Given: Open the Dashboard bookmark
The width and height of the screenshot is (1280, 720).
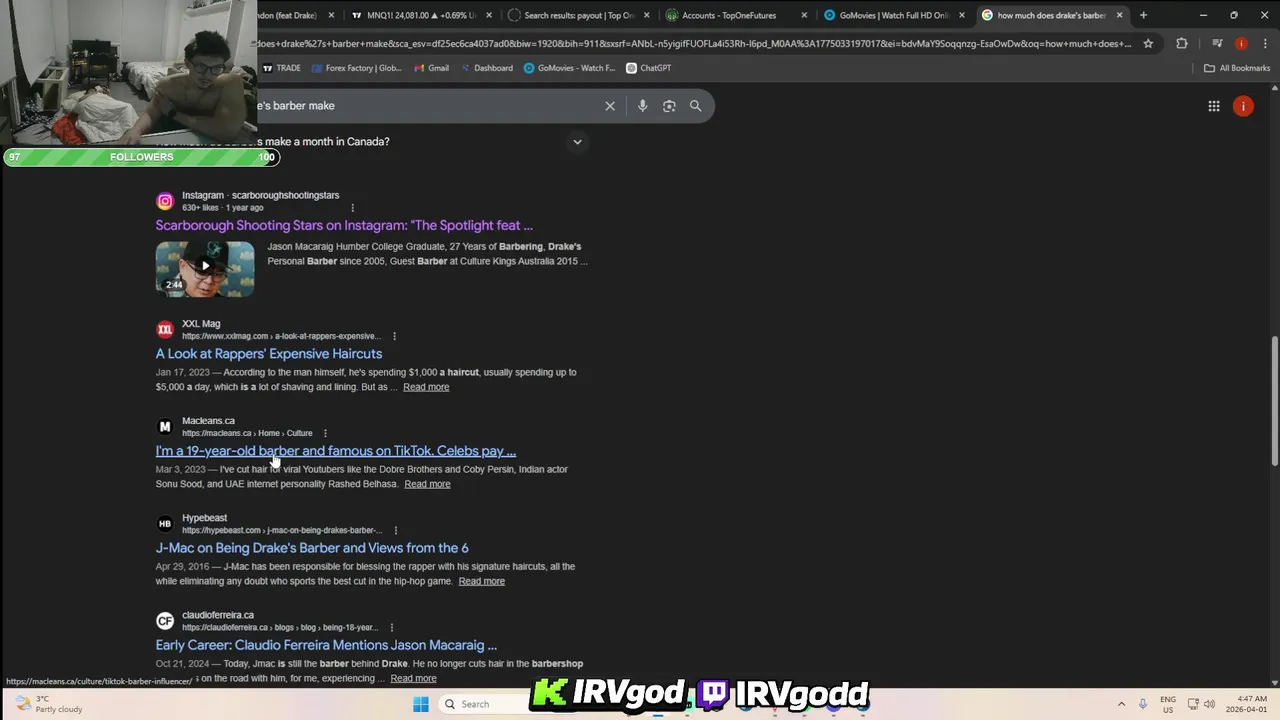Looking at the screenshot, I should 485,68.
